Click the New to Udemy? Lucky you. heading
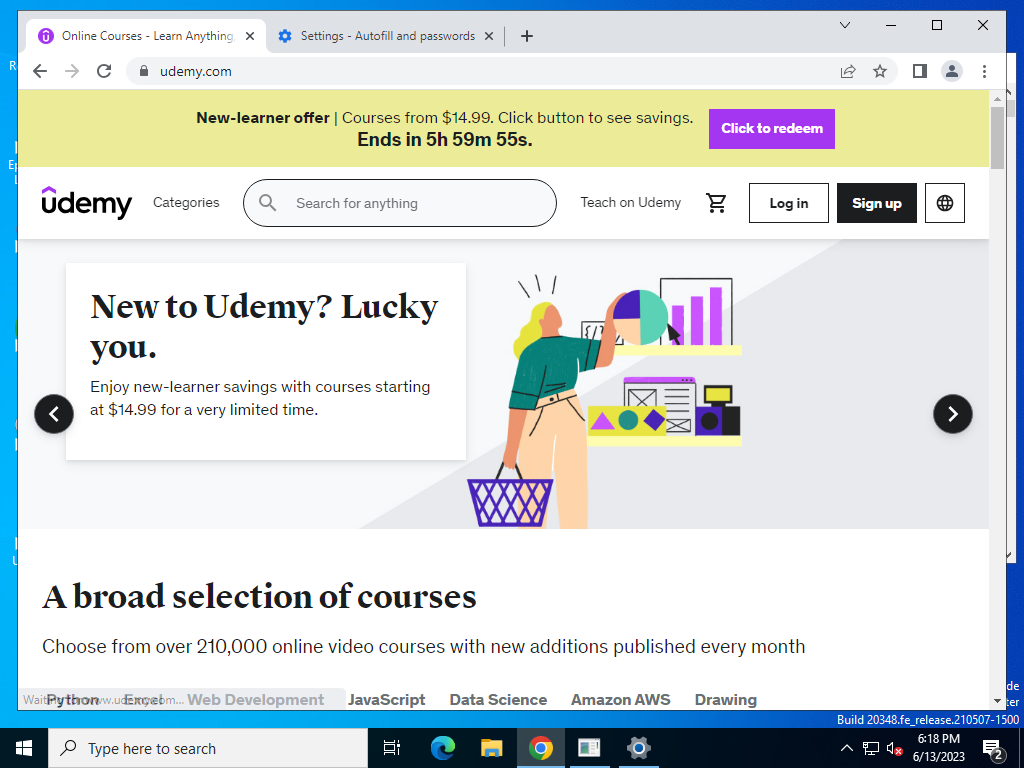The image size is (1024, 768). (264, 326)
